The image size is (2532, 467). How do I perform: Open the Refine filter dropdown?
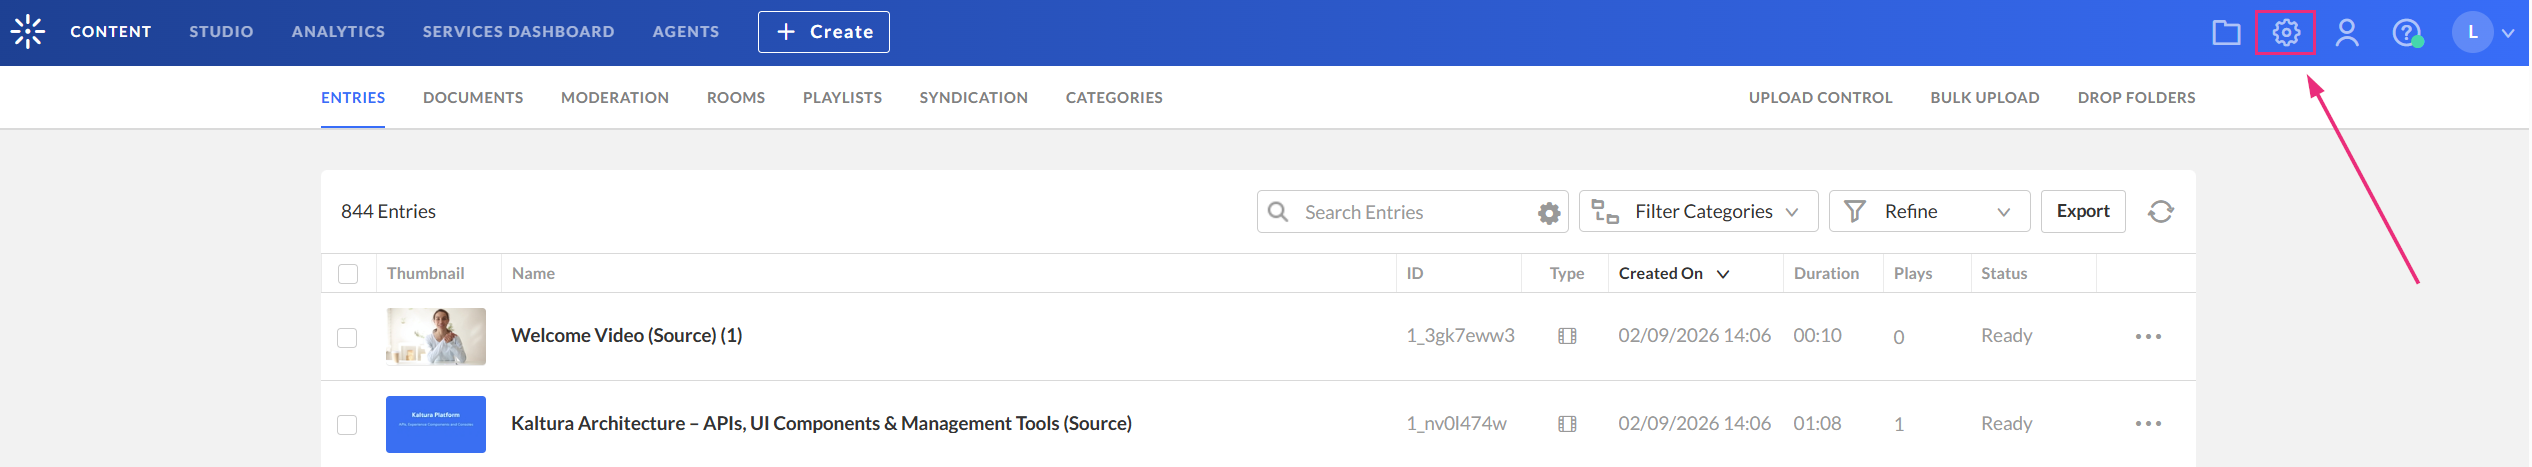[1929, 212]
